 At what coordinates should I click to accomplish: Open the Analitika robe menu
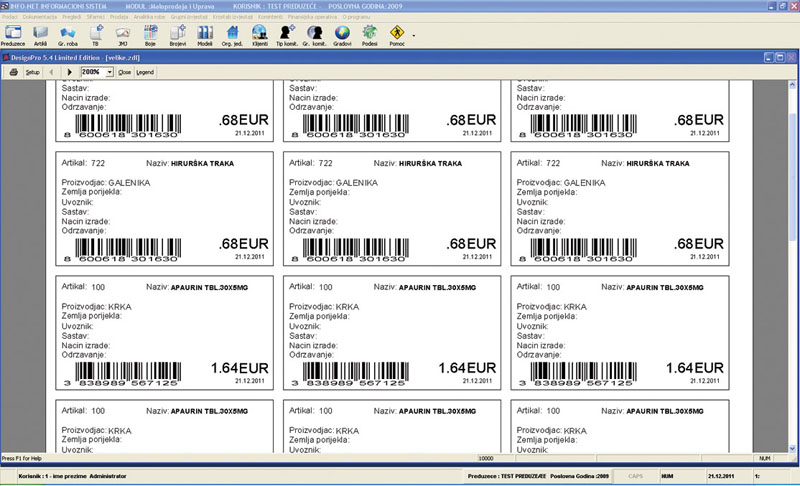[x=149, y=17]
